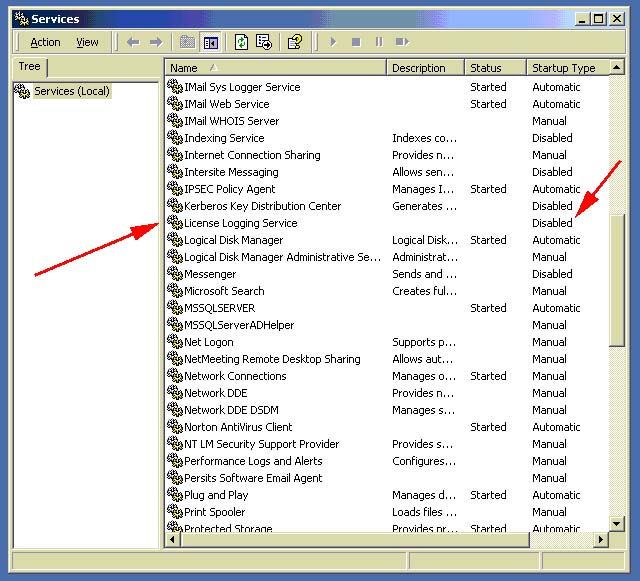
Task: Select the Tree tab
Action: coord(30,67)
